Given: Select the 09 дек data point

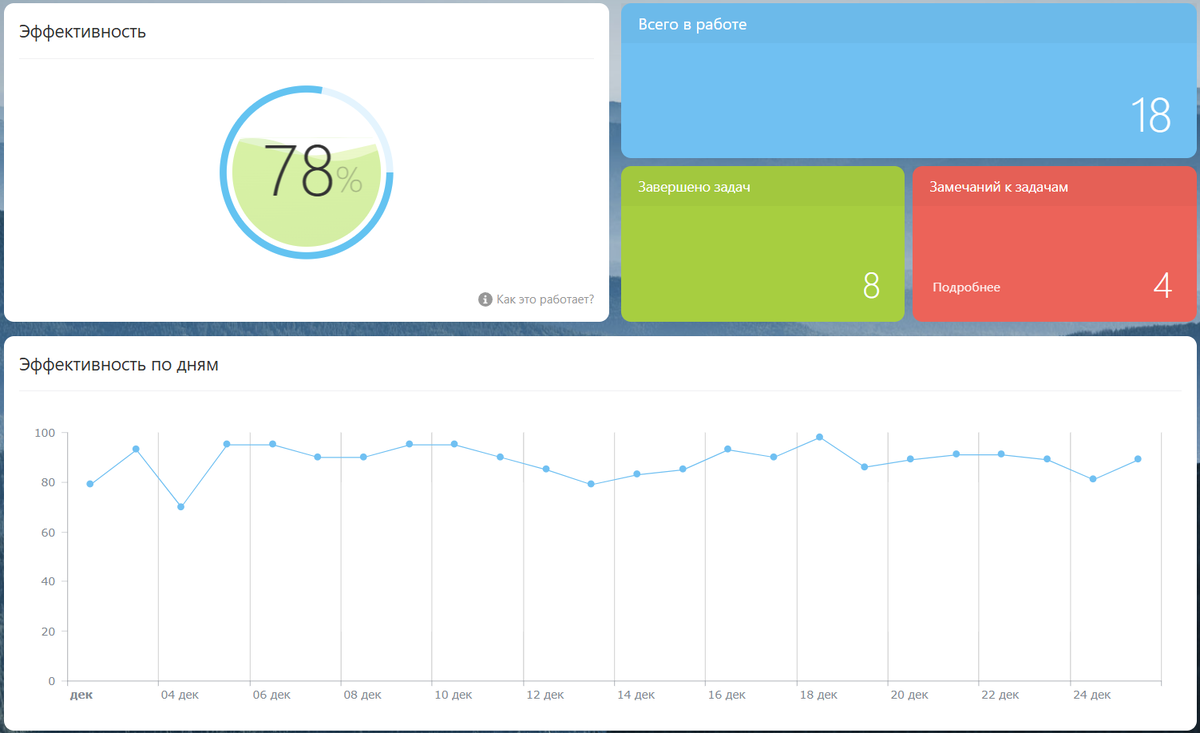Looking at the screenshot, I should pyautogui.click(x=409, y=444).
